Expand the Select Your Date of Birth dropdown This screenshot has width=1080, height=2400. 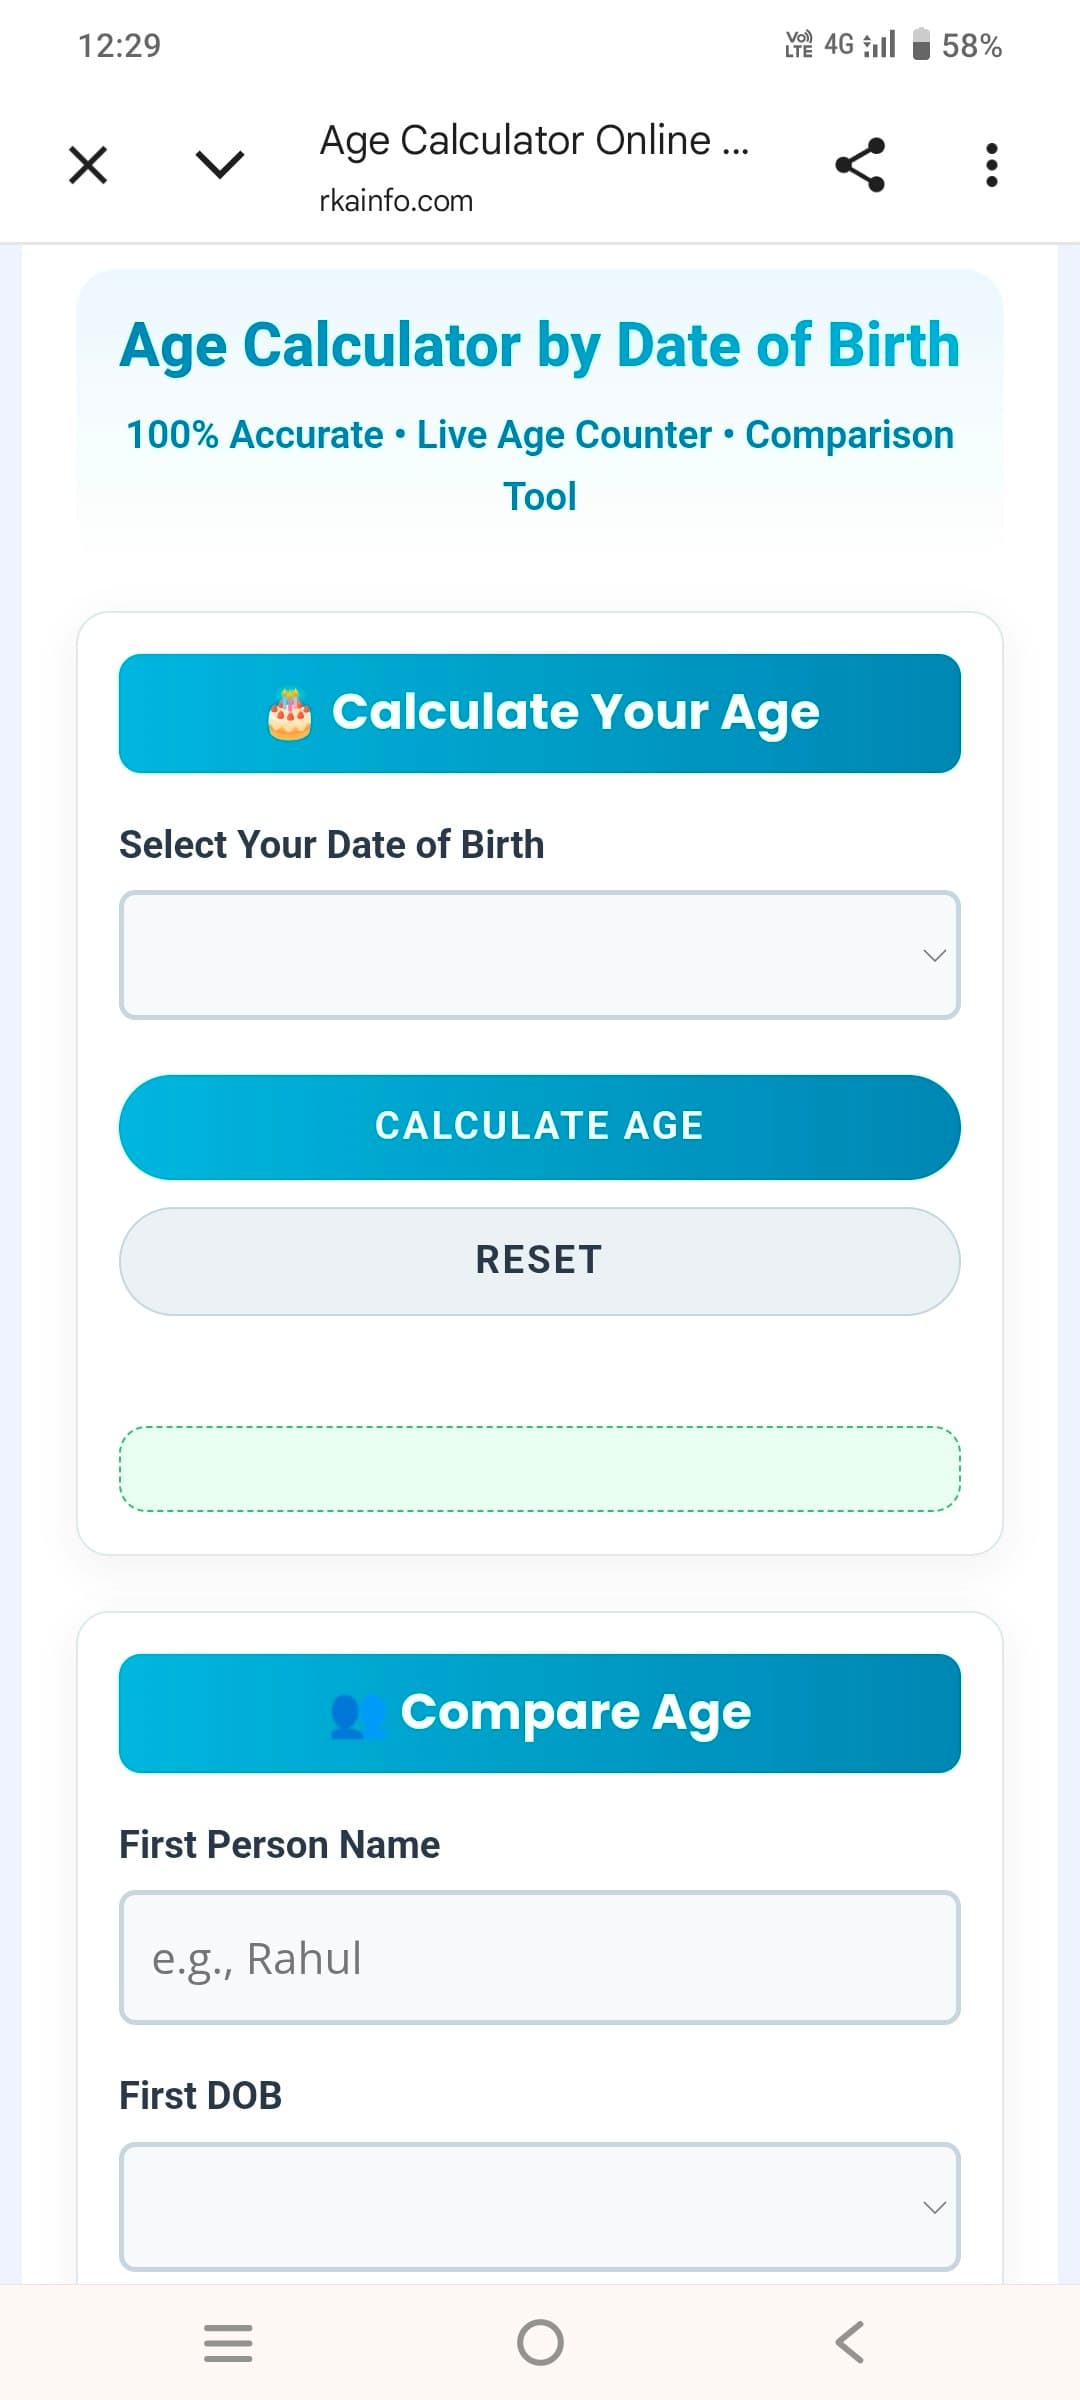coord(540,955)
